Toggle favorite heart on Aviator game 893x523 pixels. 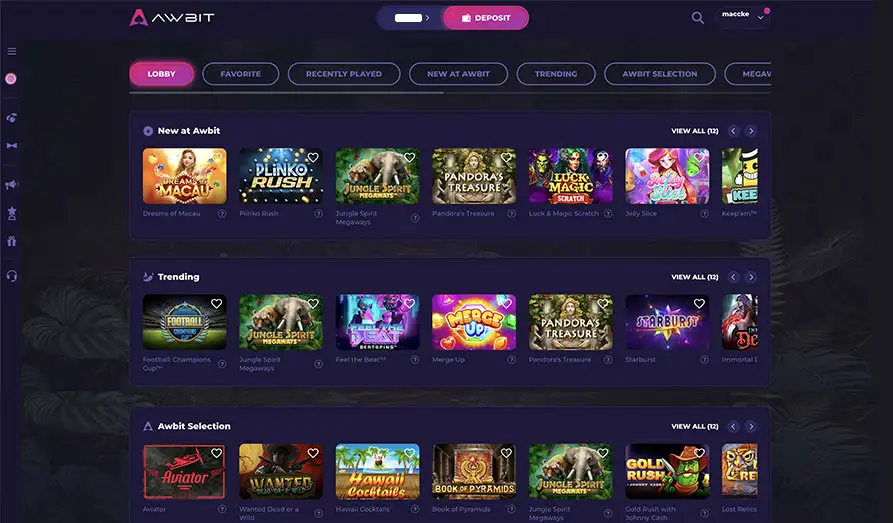coord(216,453)
